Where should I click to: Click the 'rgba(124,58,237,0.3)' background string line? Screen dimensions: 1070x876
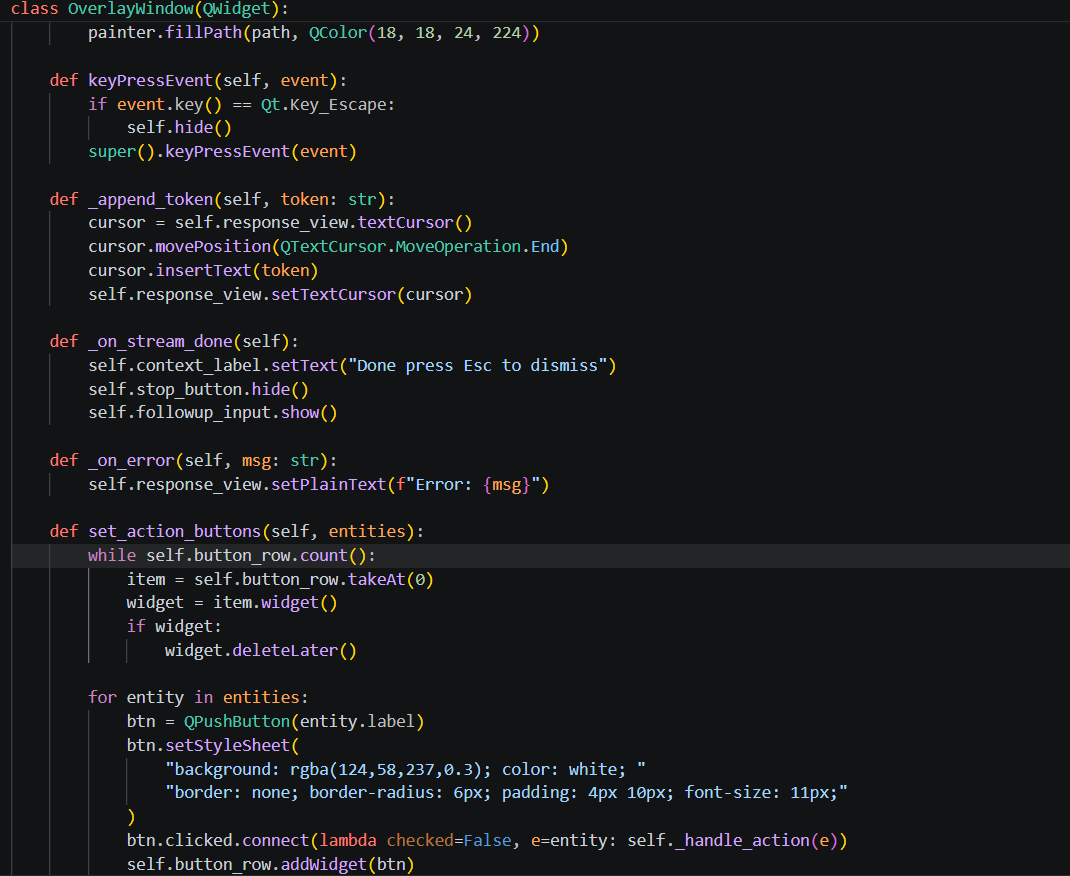[405, 769]
